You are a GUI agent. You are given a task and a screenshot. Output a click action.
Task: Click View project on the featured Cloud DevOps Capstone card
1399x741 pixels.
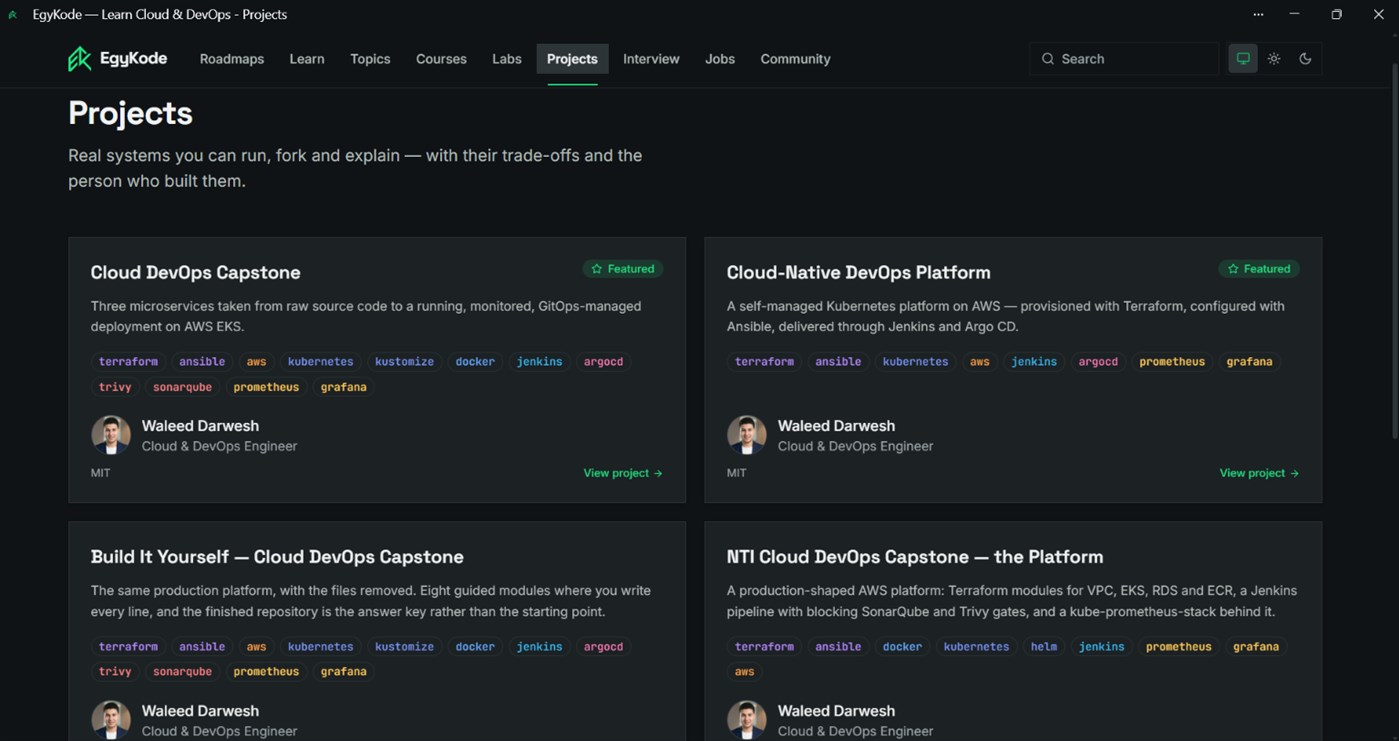click(x=623, y=473)
